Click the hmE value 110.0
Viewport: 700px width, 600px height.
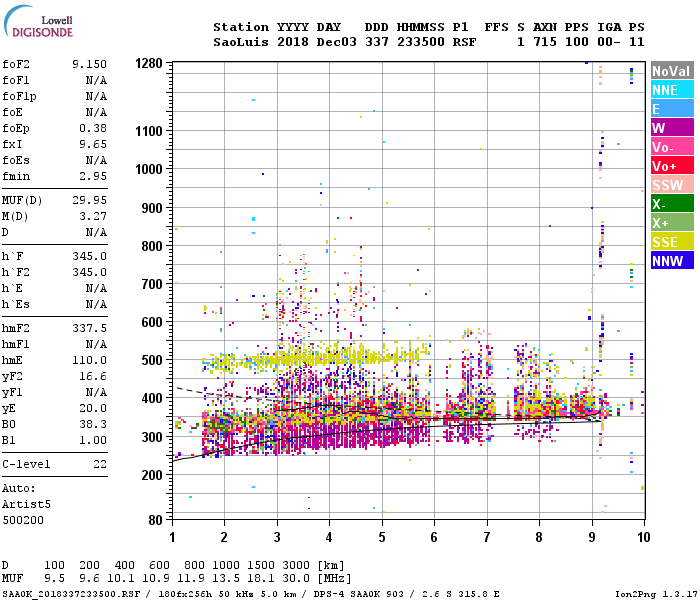[x=89, y=360]
